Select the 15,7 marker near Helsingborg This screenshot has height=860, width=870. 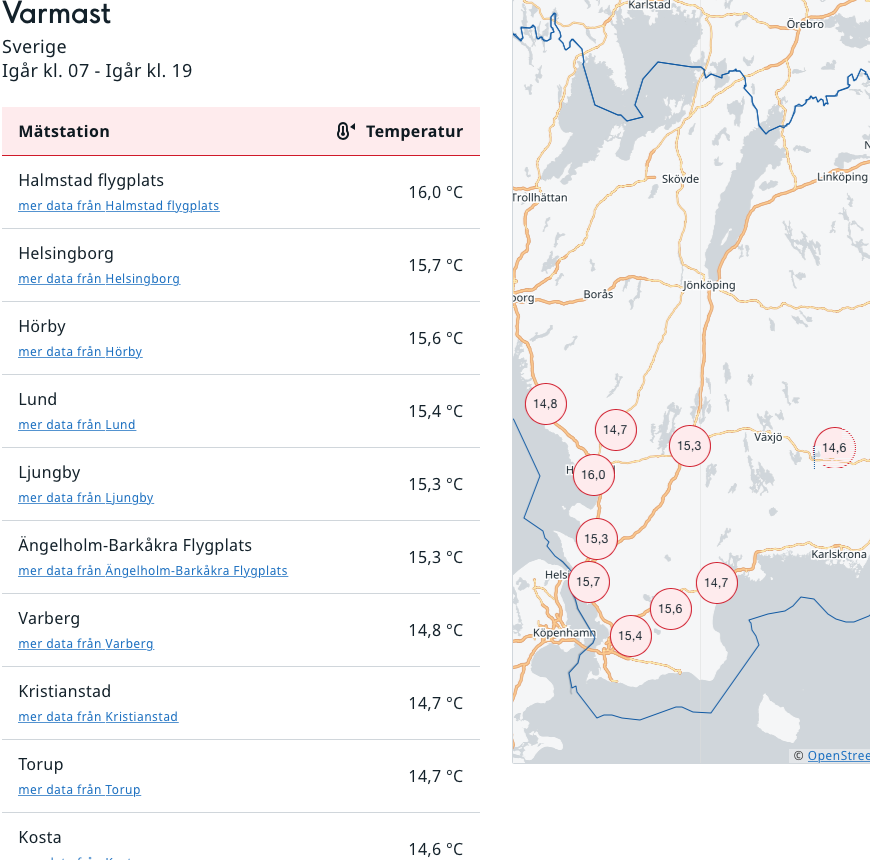tap(588, 581)
